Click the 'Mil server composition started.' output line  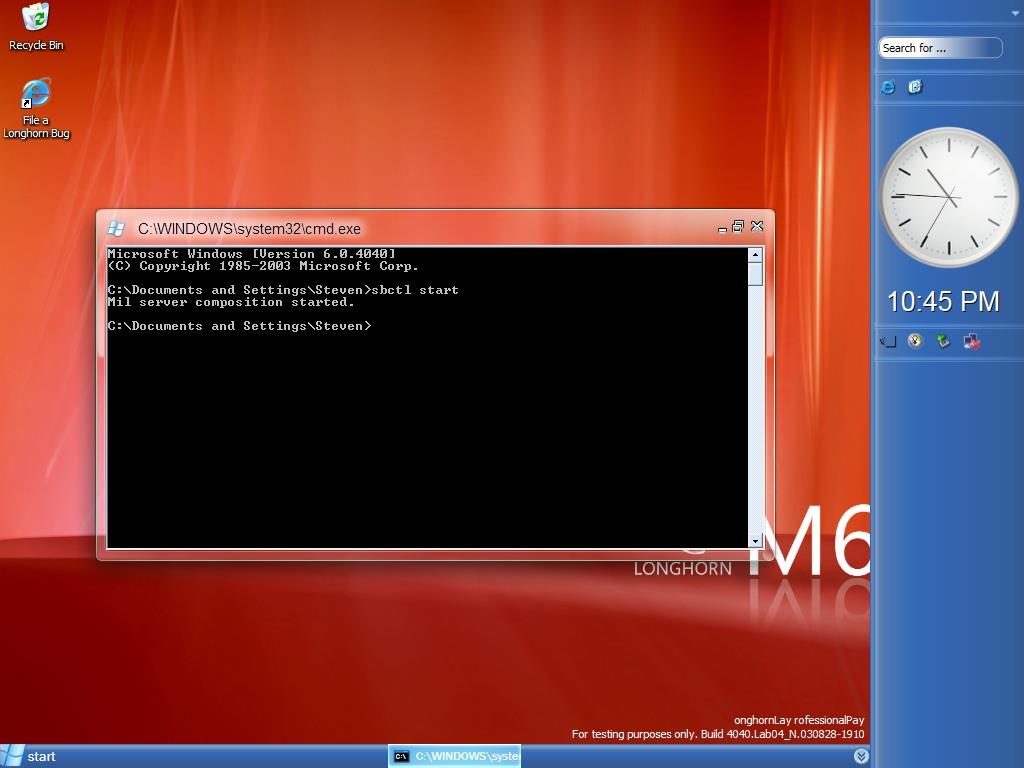pos(231,302)
